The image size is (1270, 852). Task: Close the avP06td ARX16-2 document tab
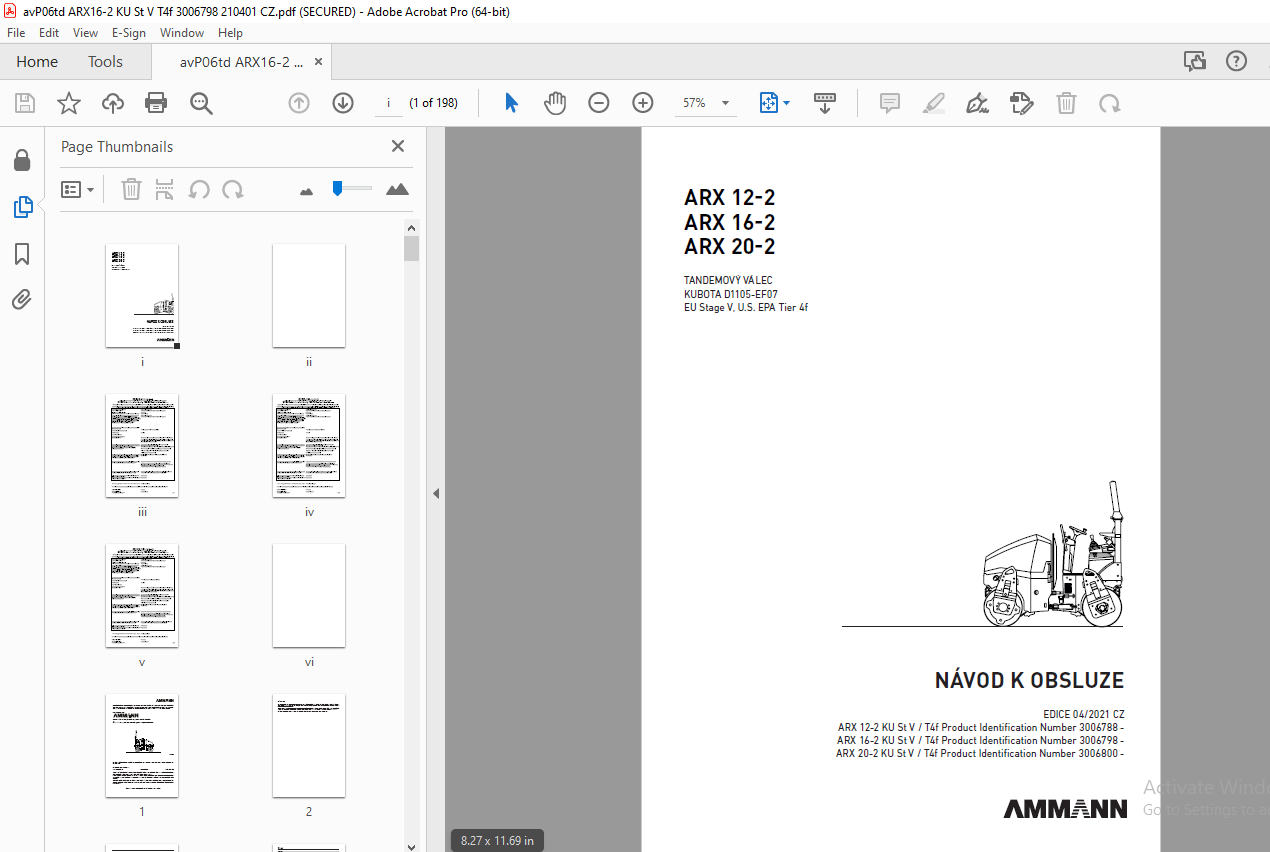click(319, 62)
